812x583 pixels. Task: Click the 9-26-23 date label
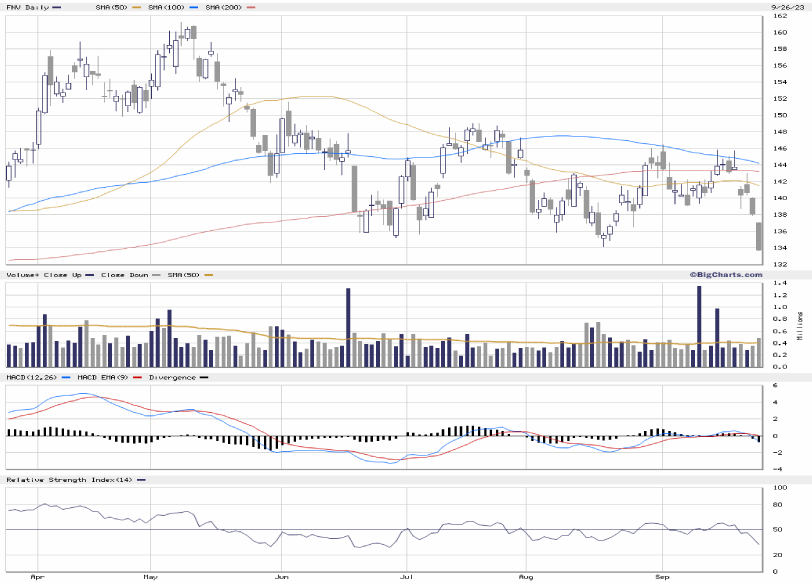tap(787, 7)
